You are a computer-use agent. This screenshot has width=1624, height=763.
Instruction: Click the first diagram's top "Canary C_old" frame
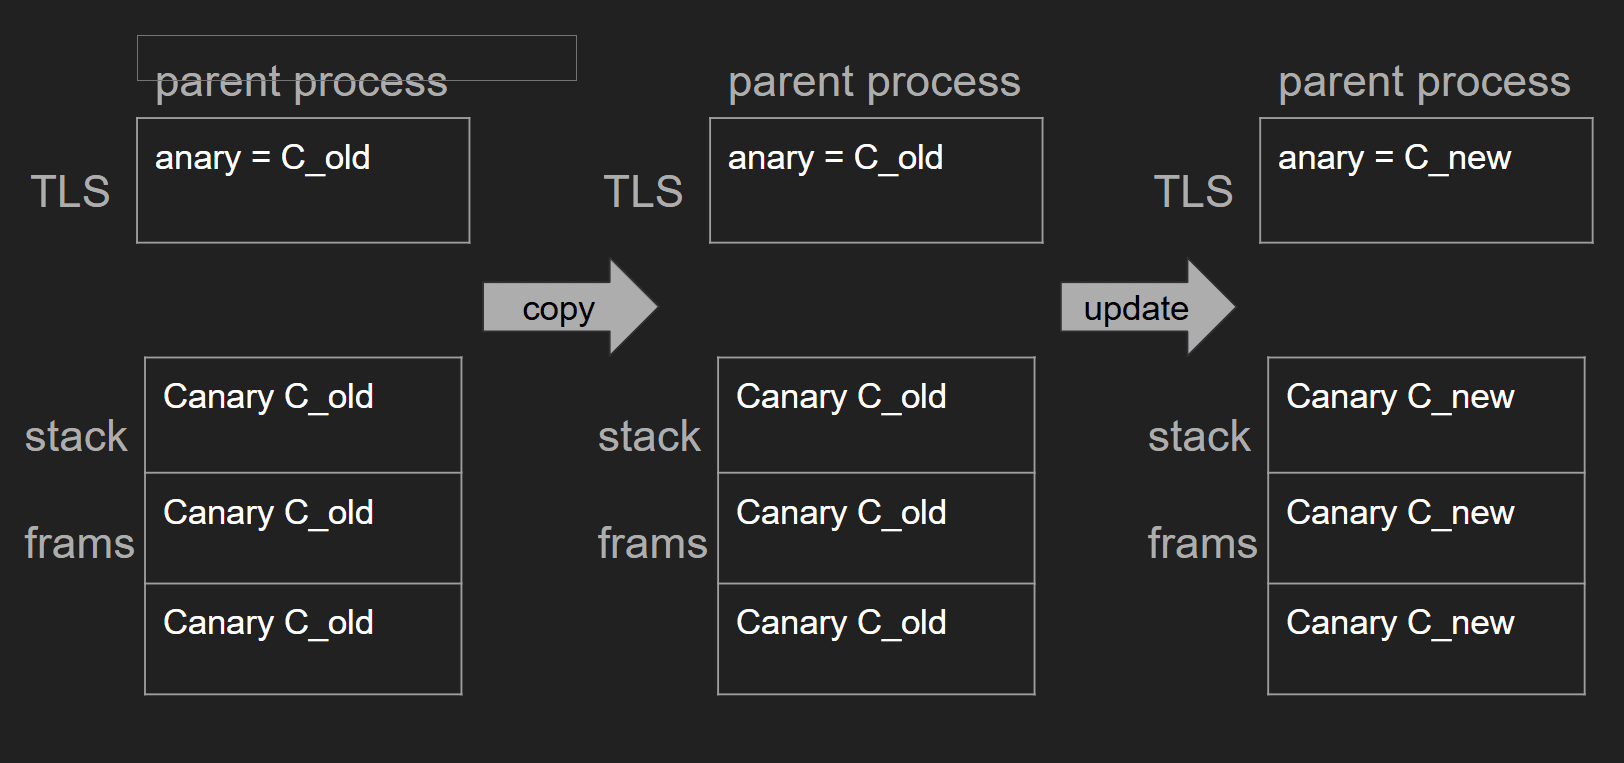pyautogui.click(x=303, y=415)
